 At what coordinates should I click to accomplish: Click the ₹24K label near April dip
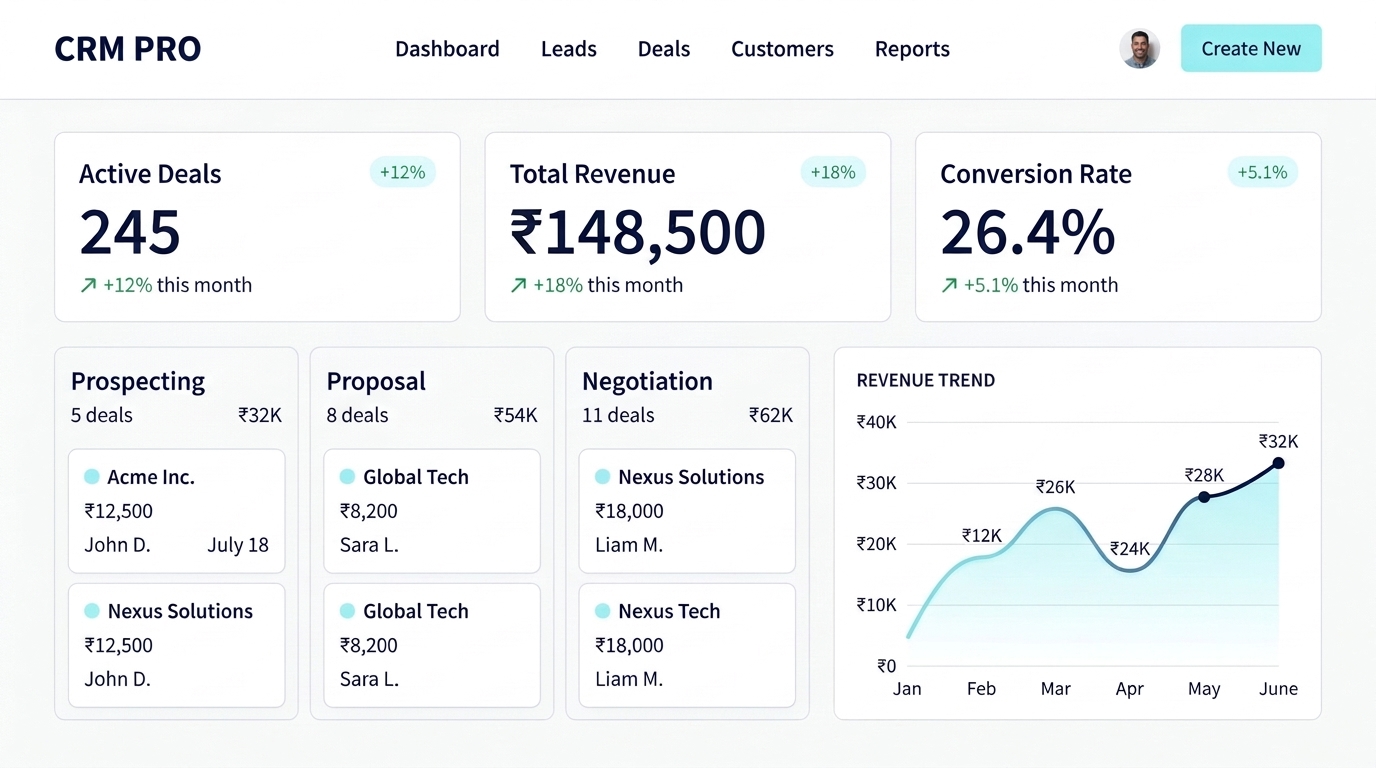coord(1130,549)
